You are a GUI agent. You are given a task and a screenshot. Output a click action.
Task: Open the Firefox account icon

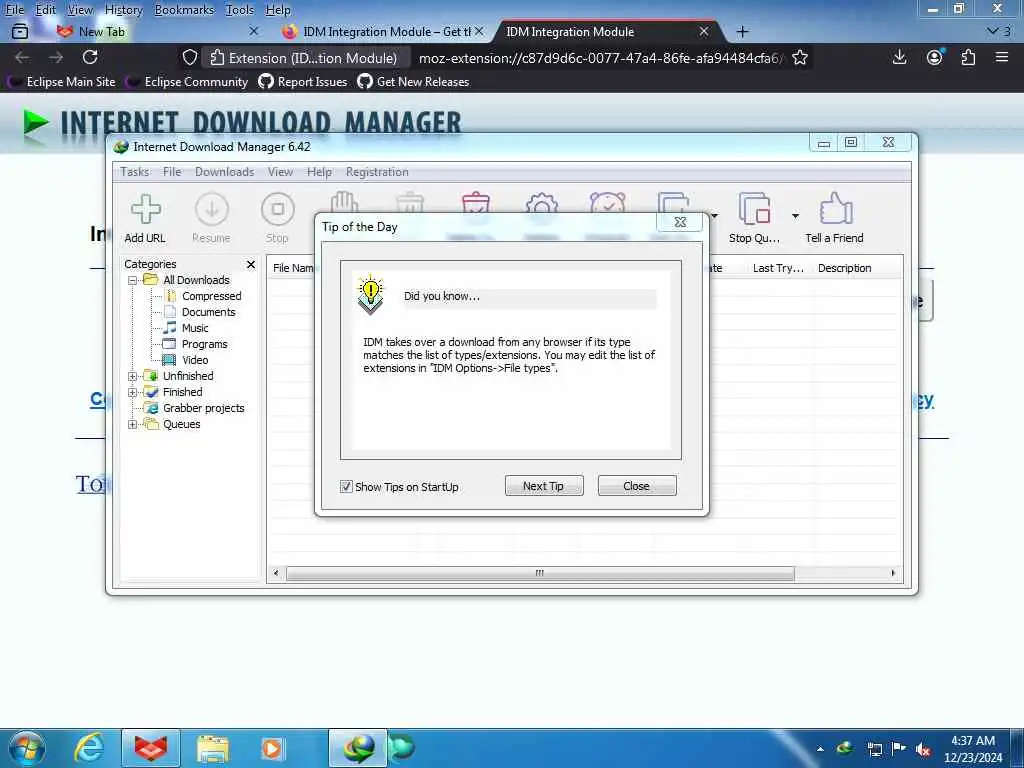[x=935, y=57]
